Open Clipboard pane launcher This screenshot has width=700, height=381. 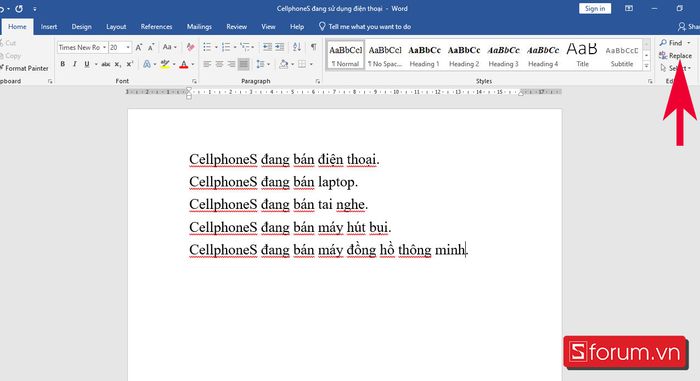coord(50,81)
